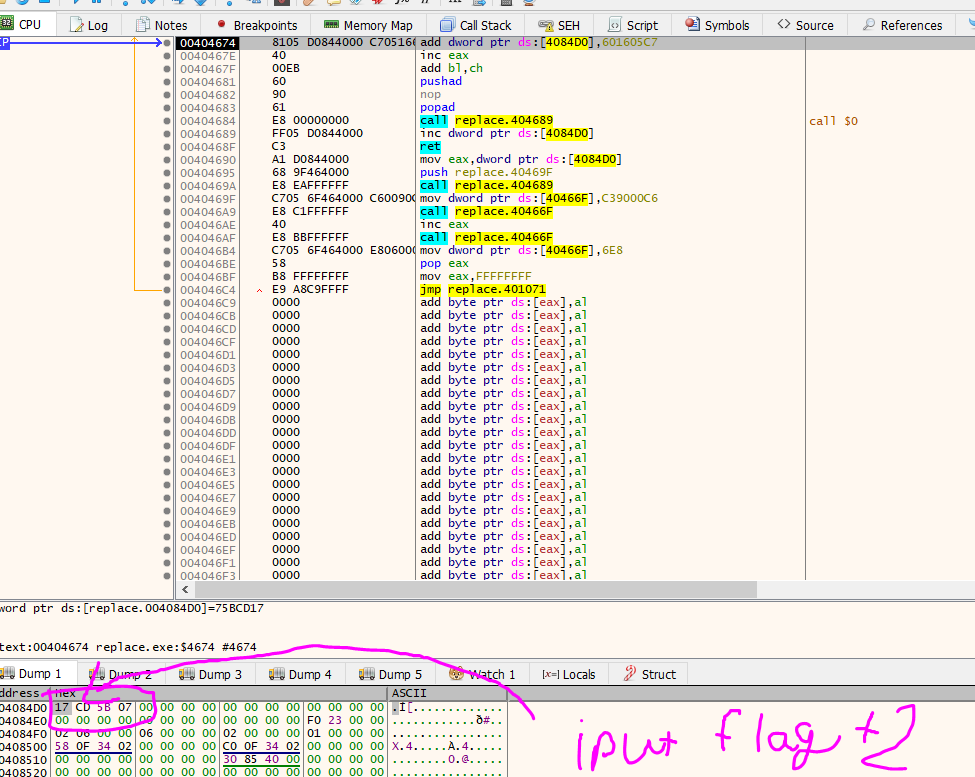Toggle breakpoint dot at address 00404681

tap(167, 82)
